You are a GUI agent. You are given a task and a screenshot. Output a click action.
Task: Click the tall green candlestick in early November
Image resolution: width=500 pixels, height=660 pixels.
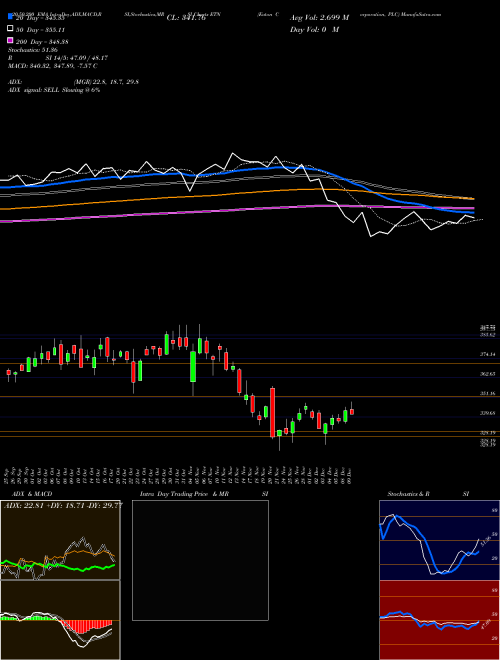coord(193,367)
